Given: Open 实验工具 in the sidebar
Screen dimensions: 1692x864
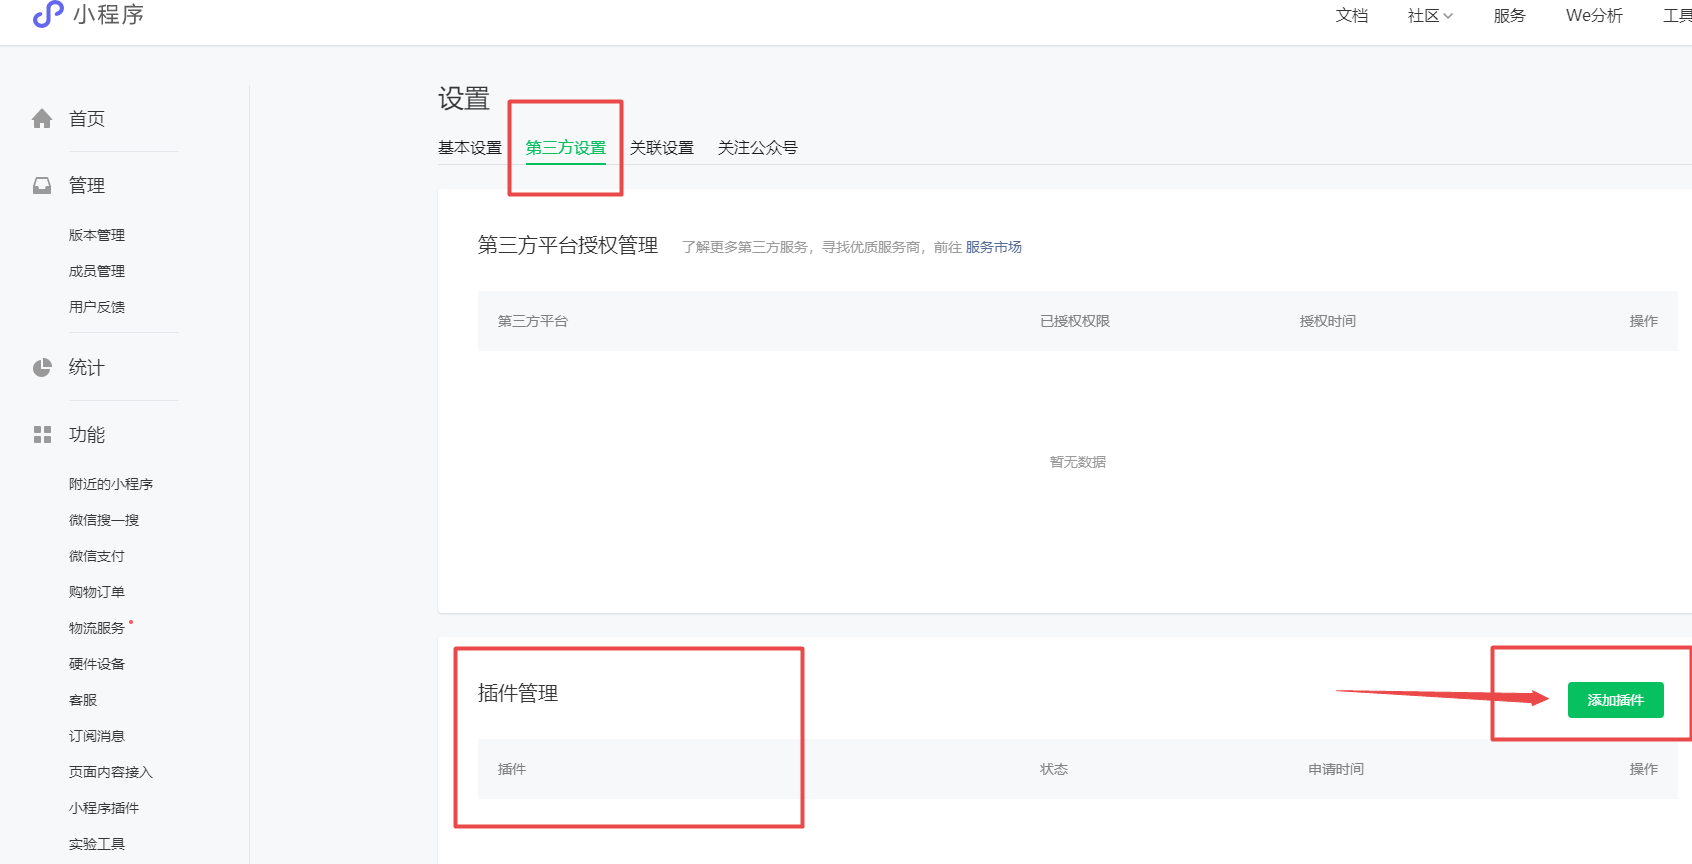Looking at the screenshot, I should pos(97,844).
